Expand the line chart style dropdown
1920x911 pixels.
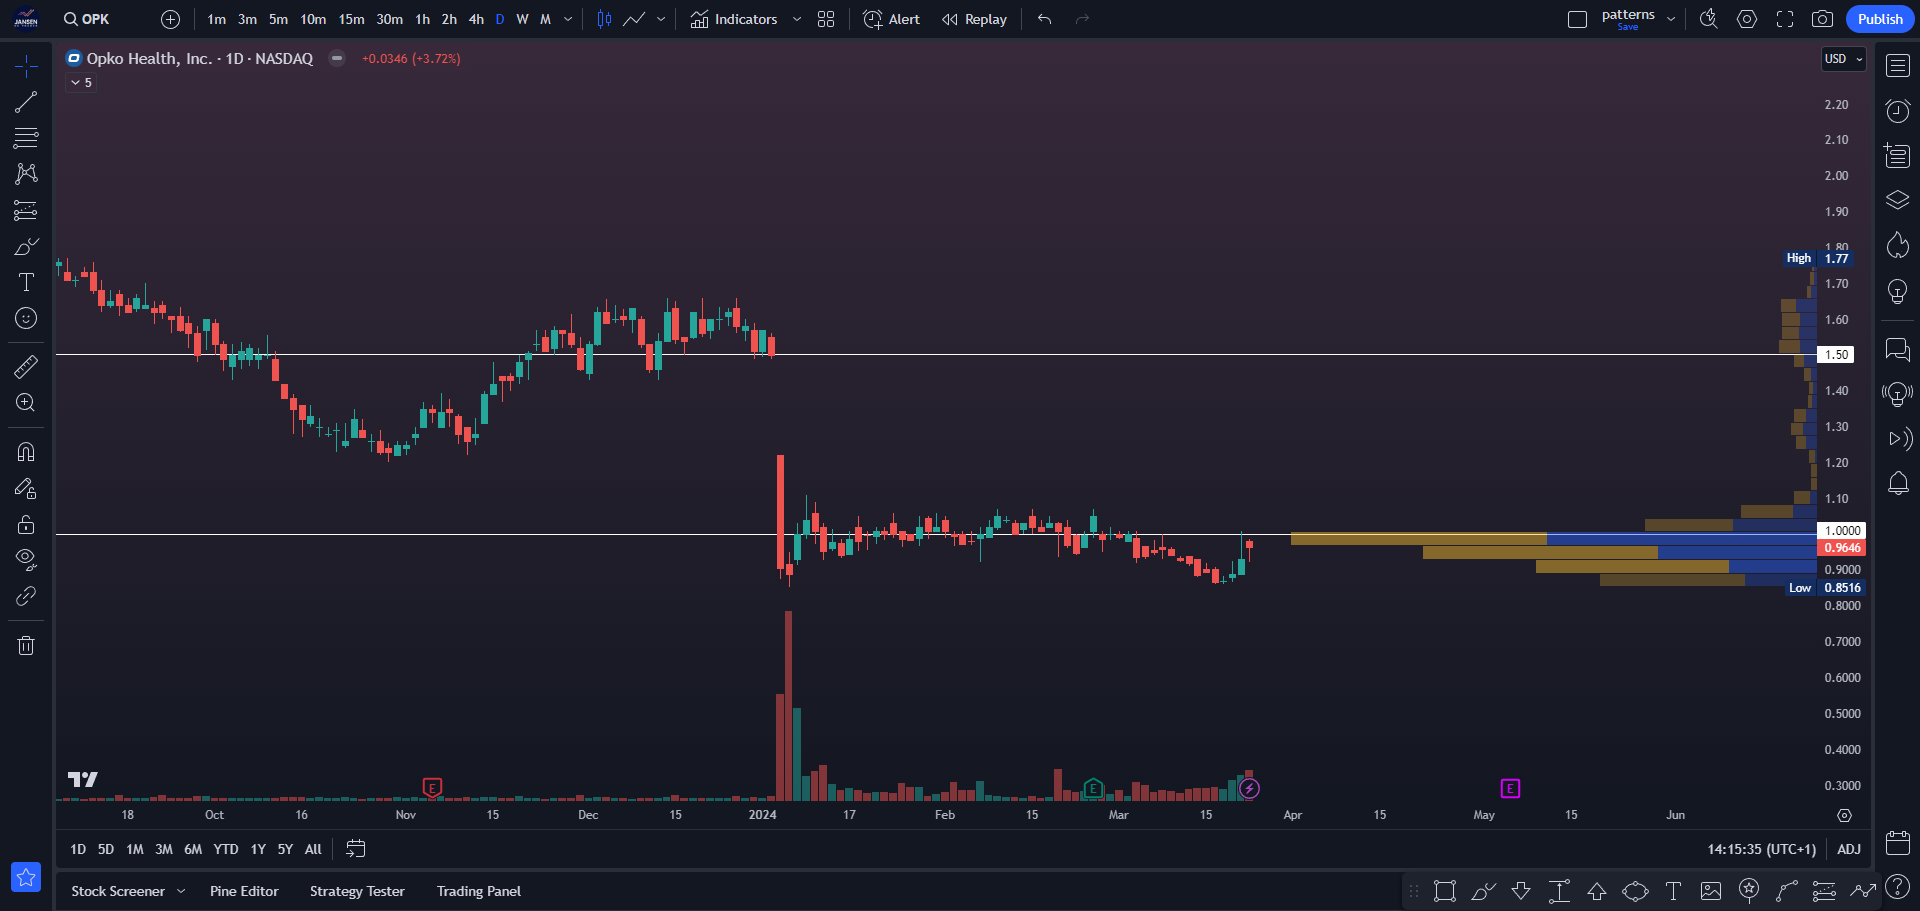[661, 19]
